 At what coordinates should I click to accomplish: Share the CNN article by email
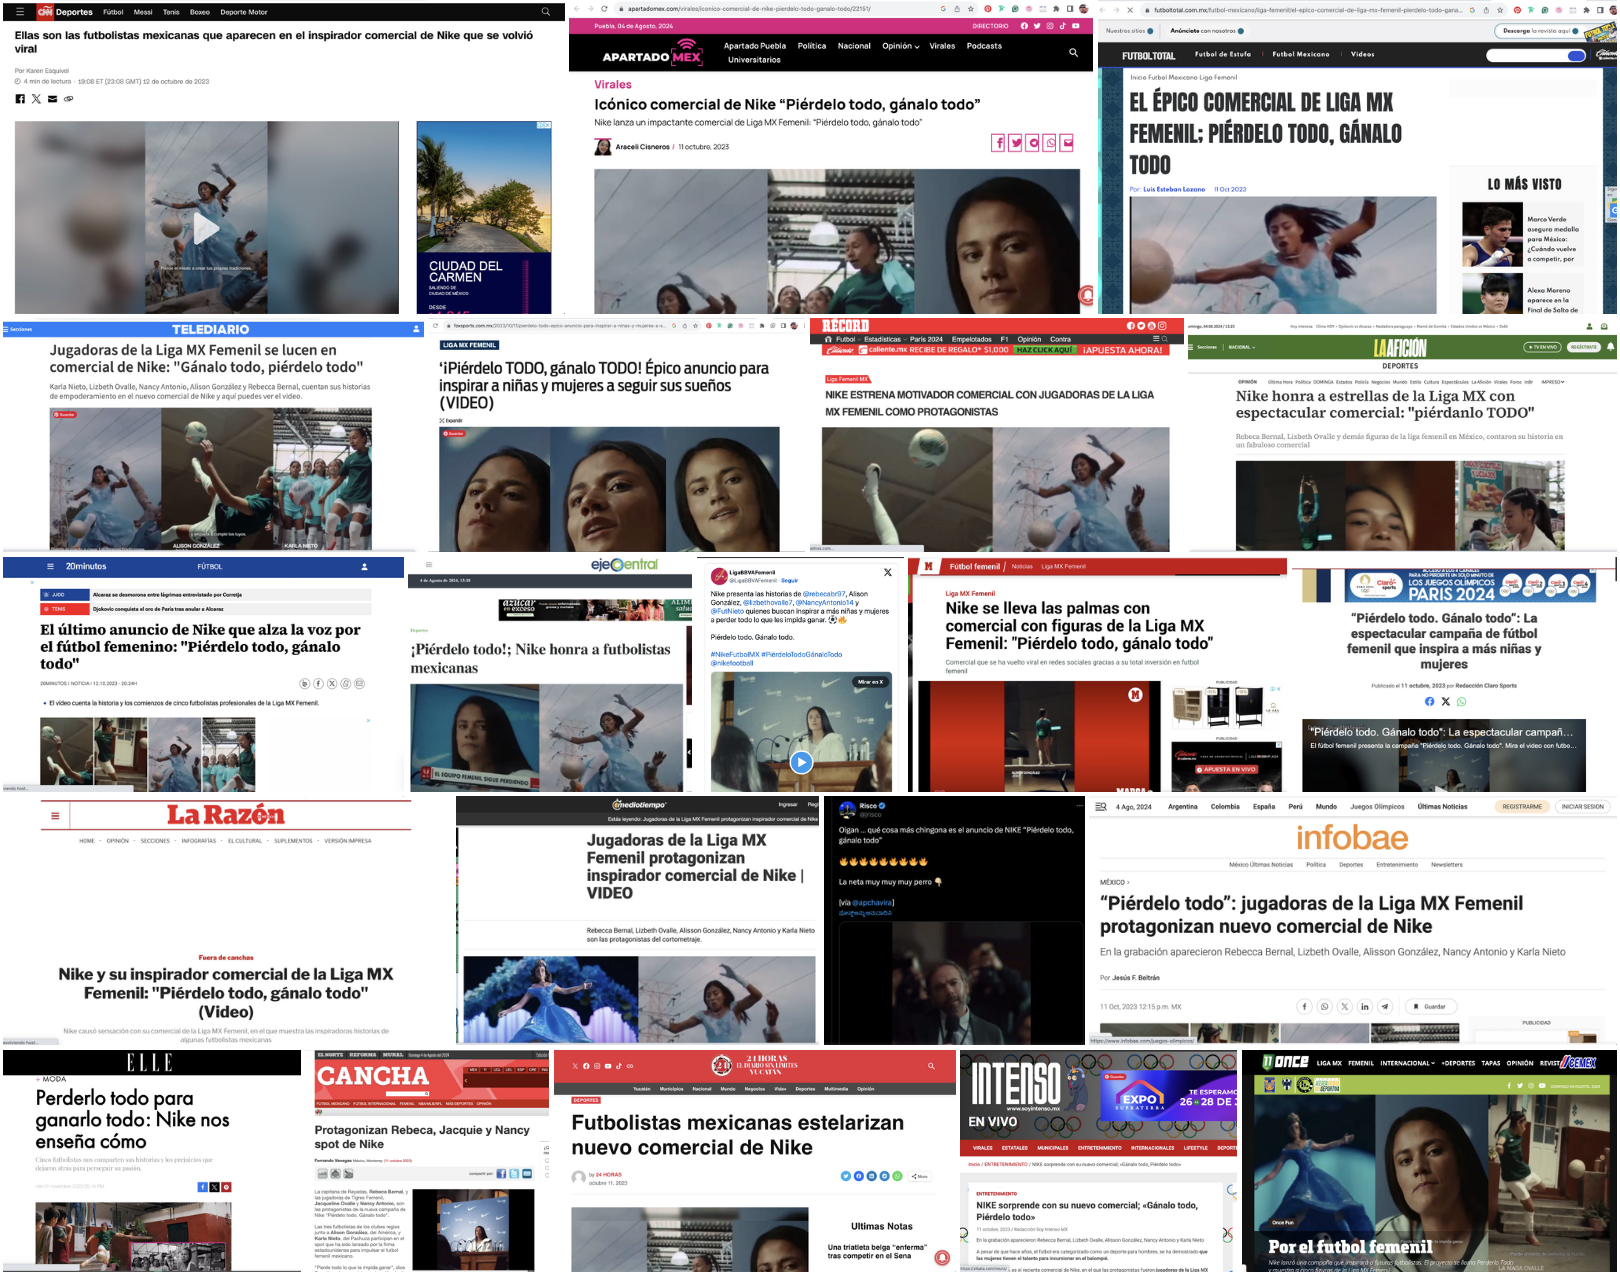[52, 99]
